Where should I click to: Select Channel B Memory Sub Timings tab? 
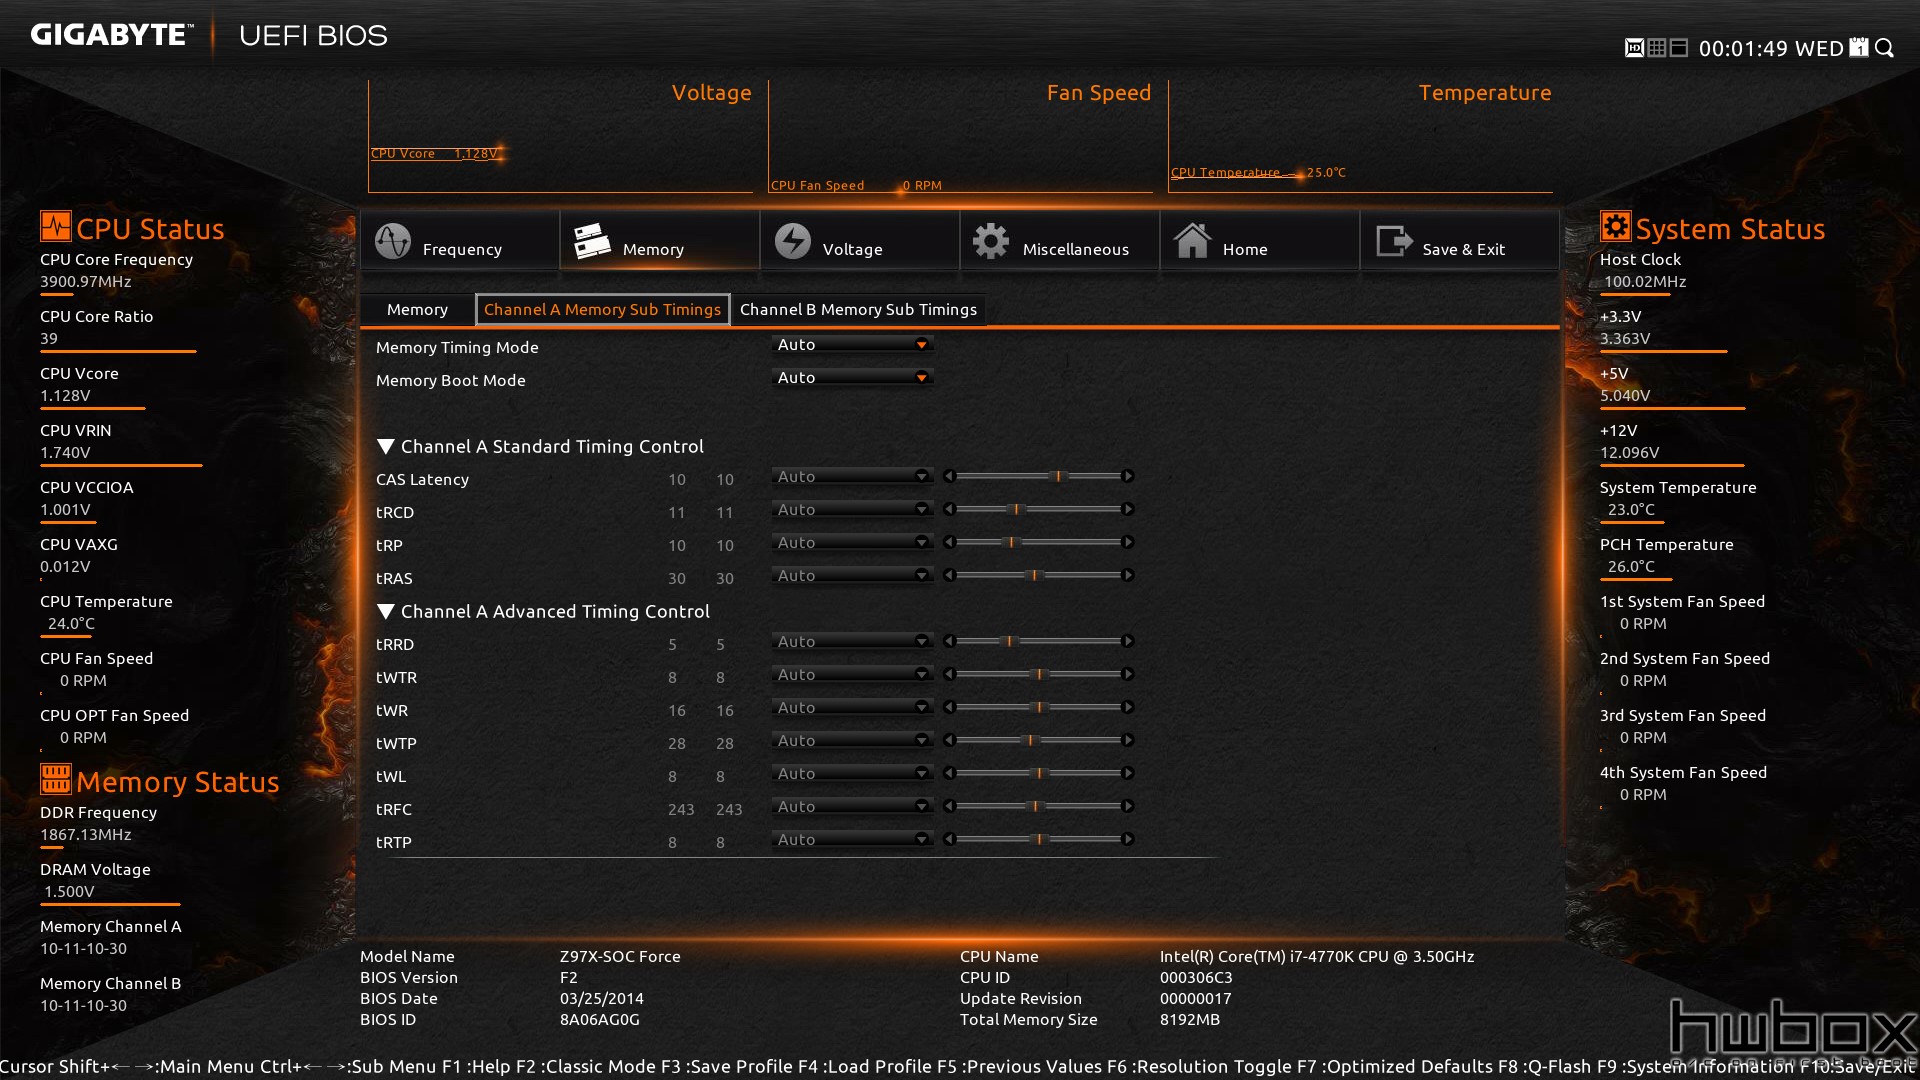point(858,309)
